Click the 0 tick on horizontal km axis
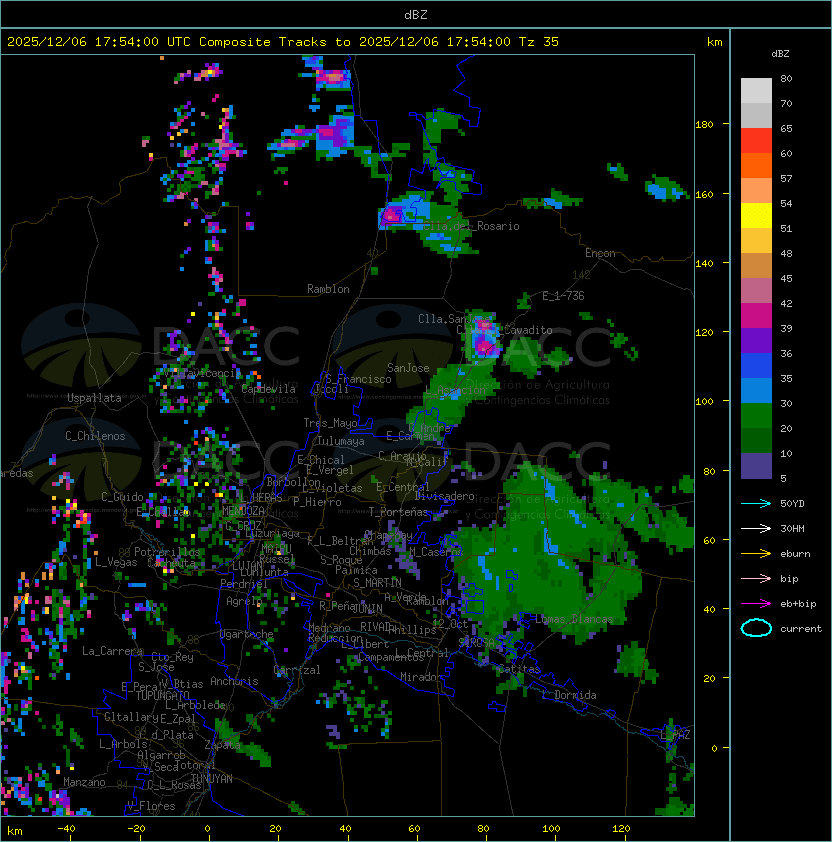The image size is (832, 842). click(207, 828)
